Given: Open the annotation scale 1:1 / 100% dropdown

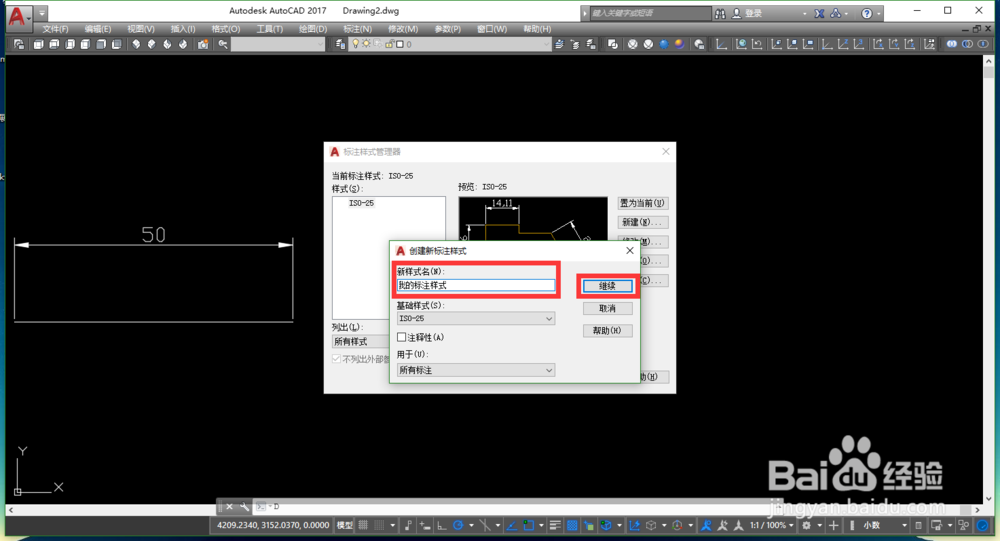Looking at the screenshot, I should 772,525.
